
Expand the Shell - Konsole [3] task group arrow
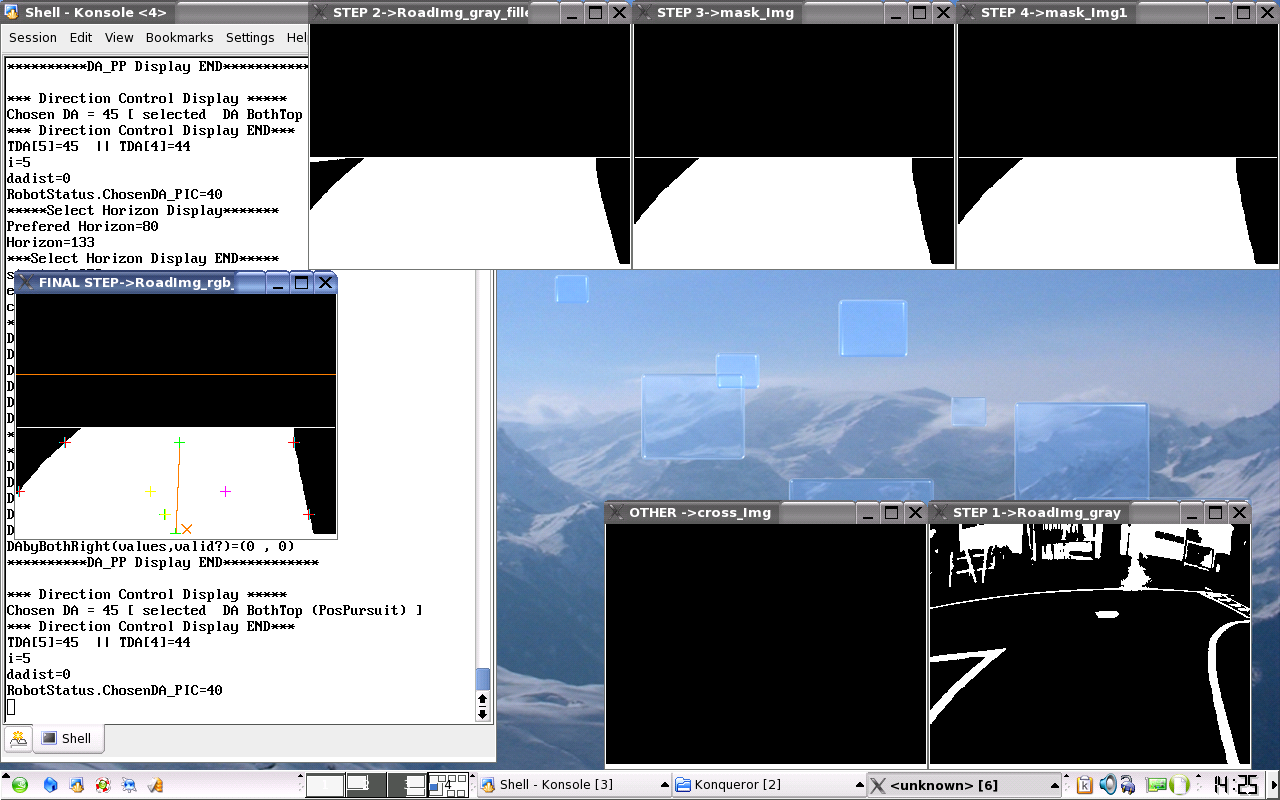664,785
